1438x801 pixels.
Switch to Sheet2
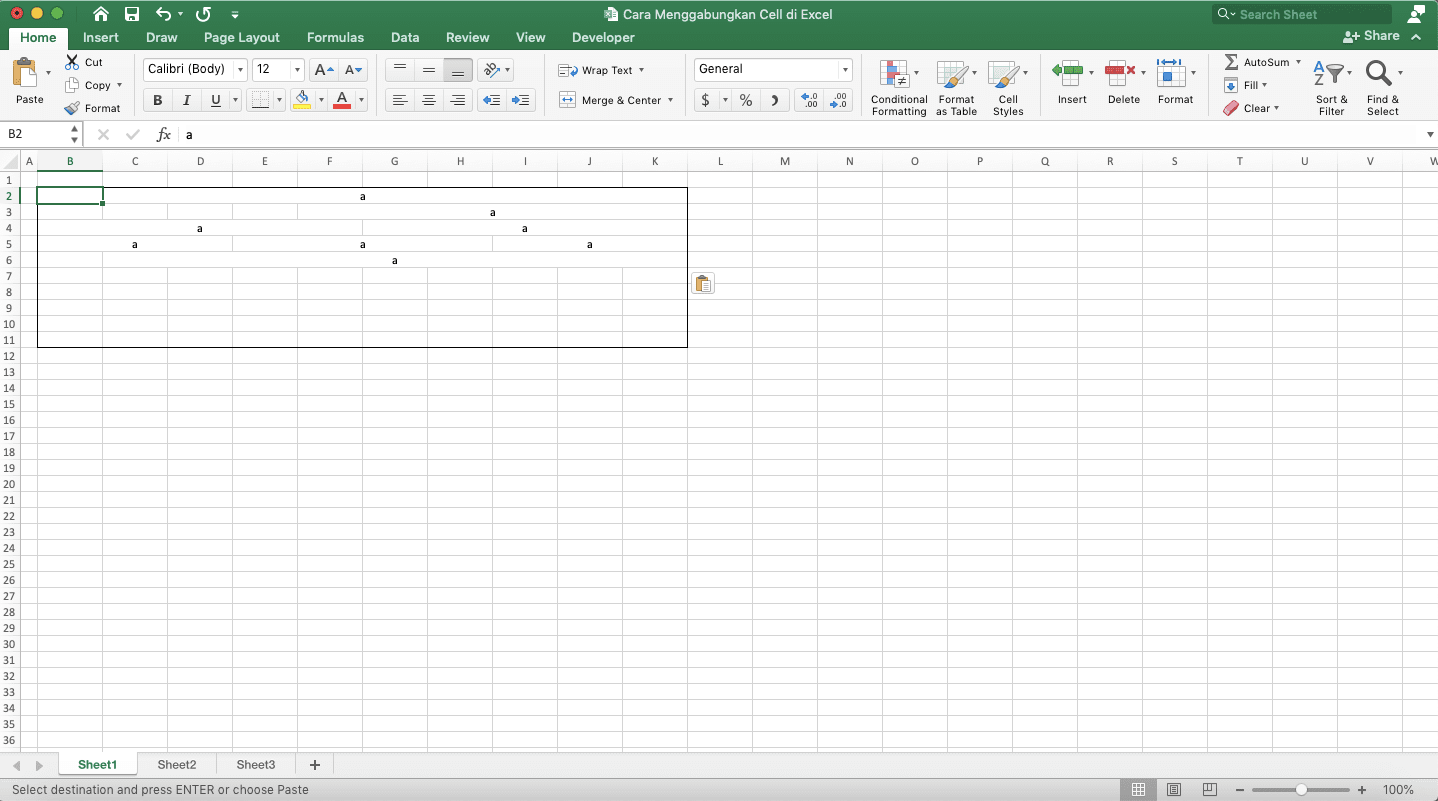click(177, 765)
